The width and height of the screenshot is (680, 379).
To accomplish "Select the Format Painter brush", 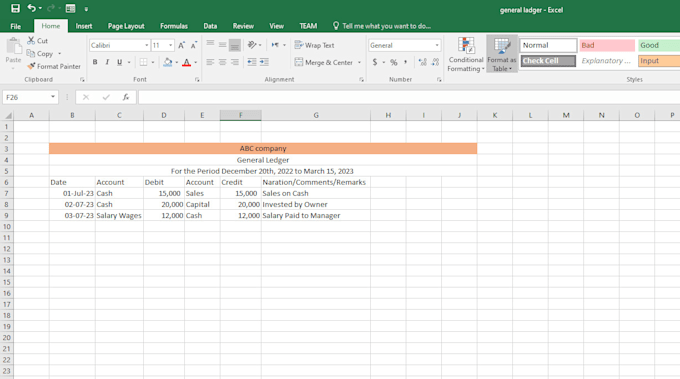I will pyautogui.click(x=31, y=66).
